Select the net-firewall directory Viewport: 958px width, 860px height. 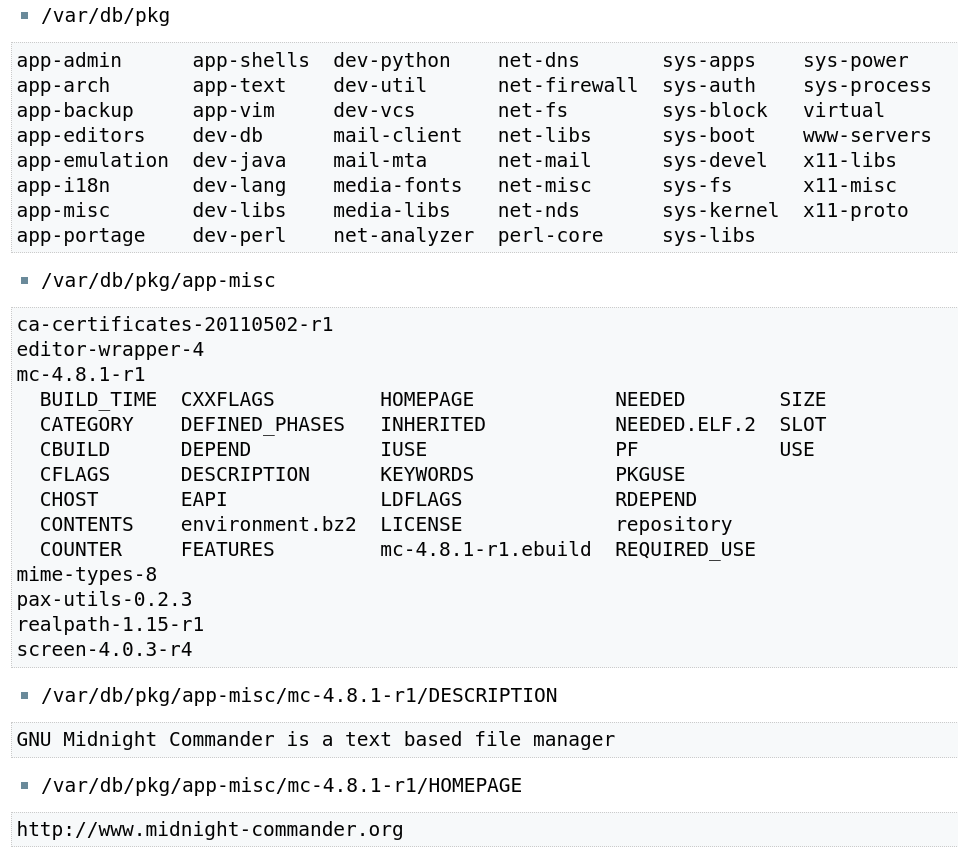pos(567,86)
